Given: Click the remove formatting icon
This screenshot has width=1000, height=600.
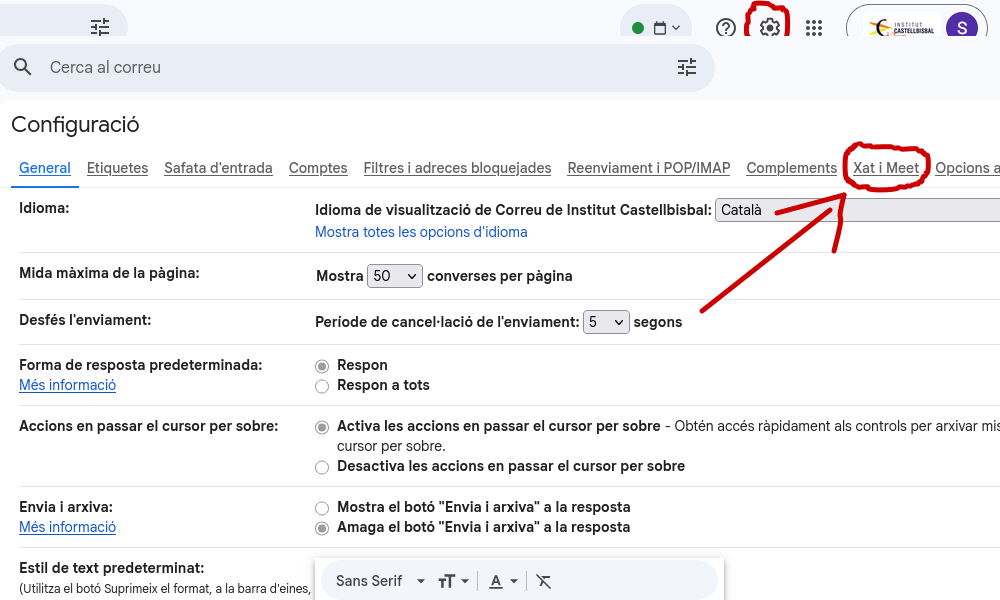Looking at the screenshot, I should coord(544,581).
